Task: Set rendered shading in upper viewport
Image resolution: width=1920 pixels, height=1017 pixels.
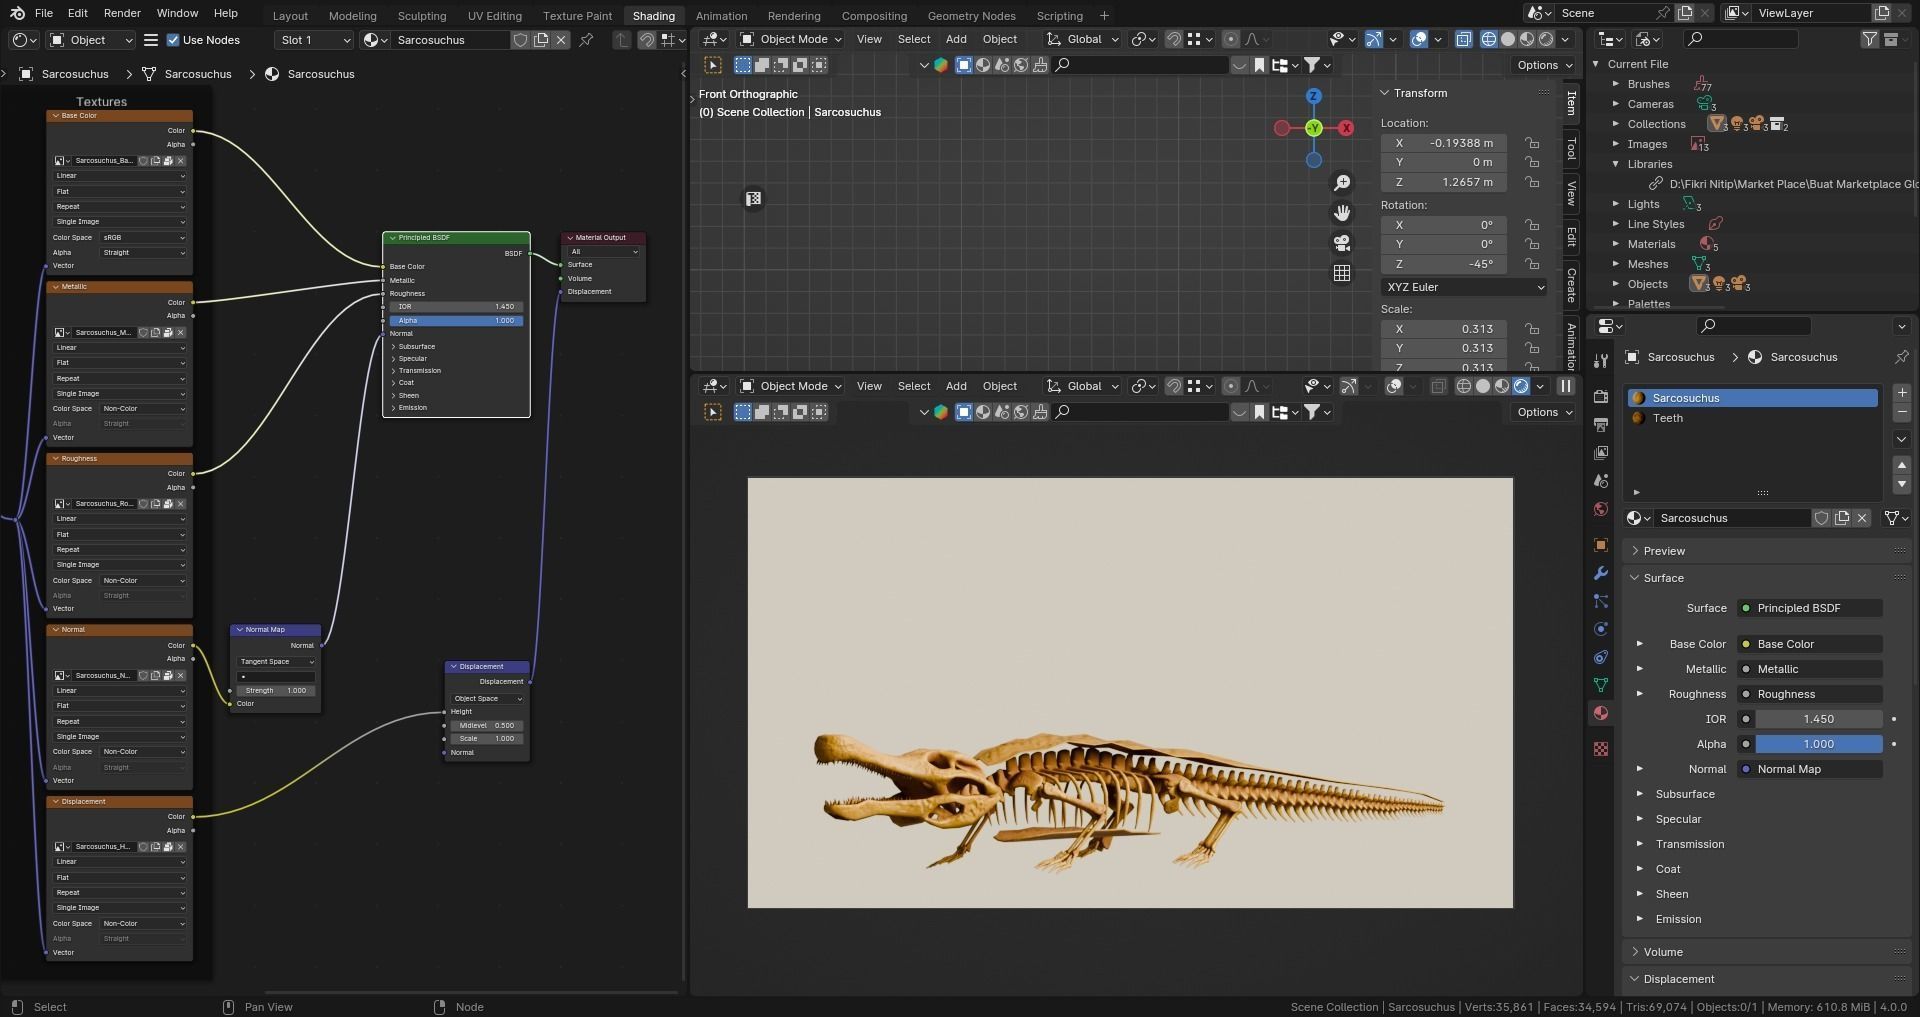Action: (1546, 39)
